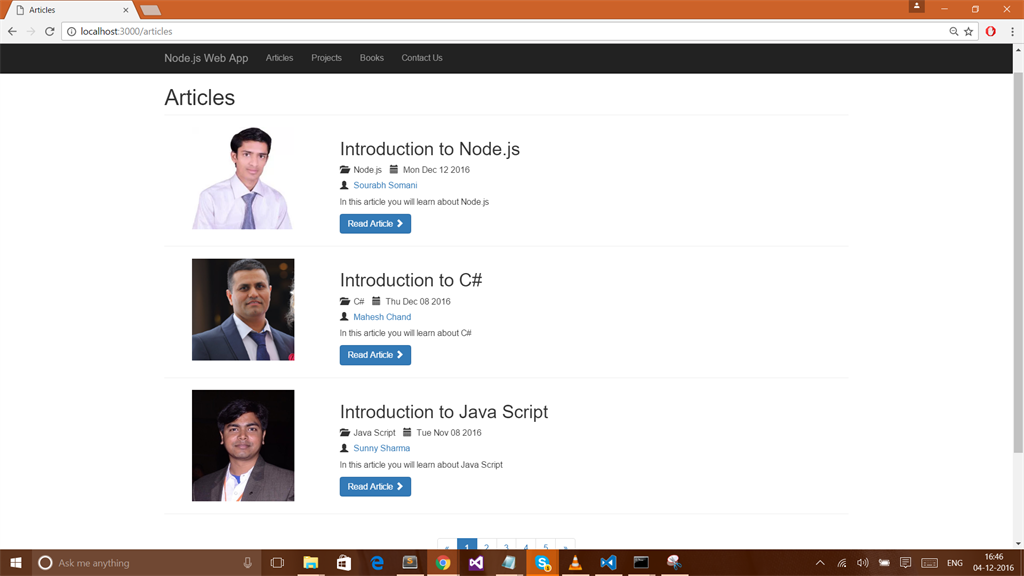This screenshot has width=1024, height=576.
Task: Open Node.js Web App brand link
Action: (x=206, y=58)
